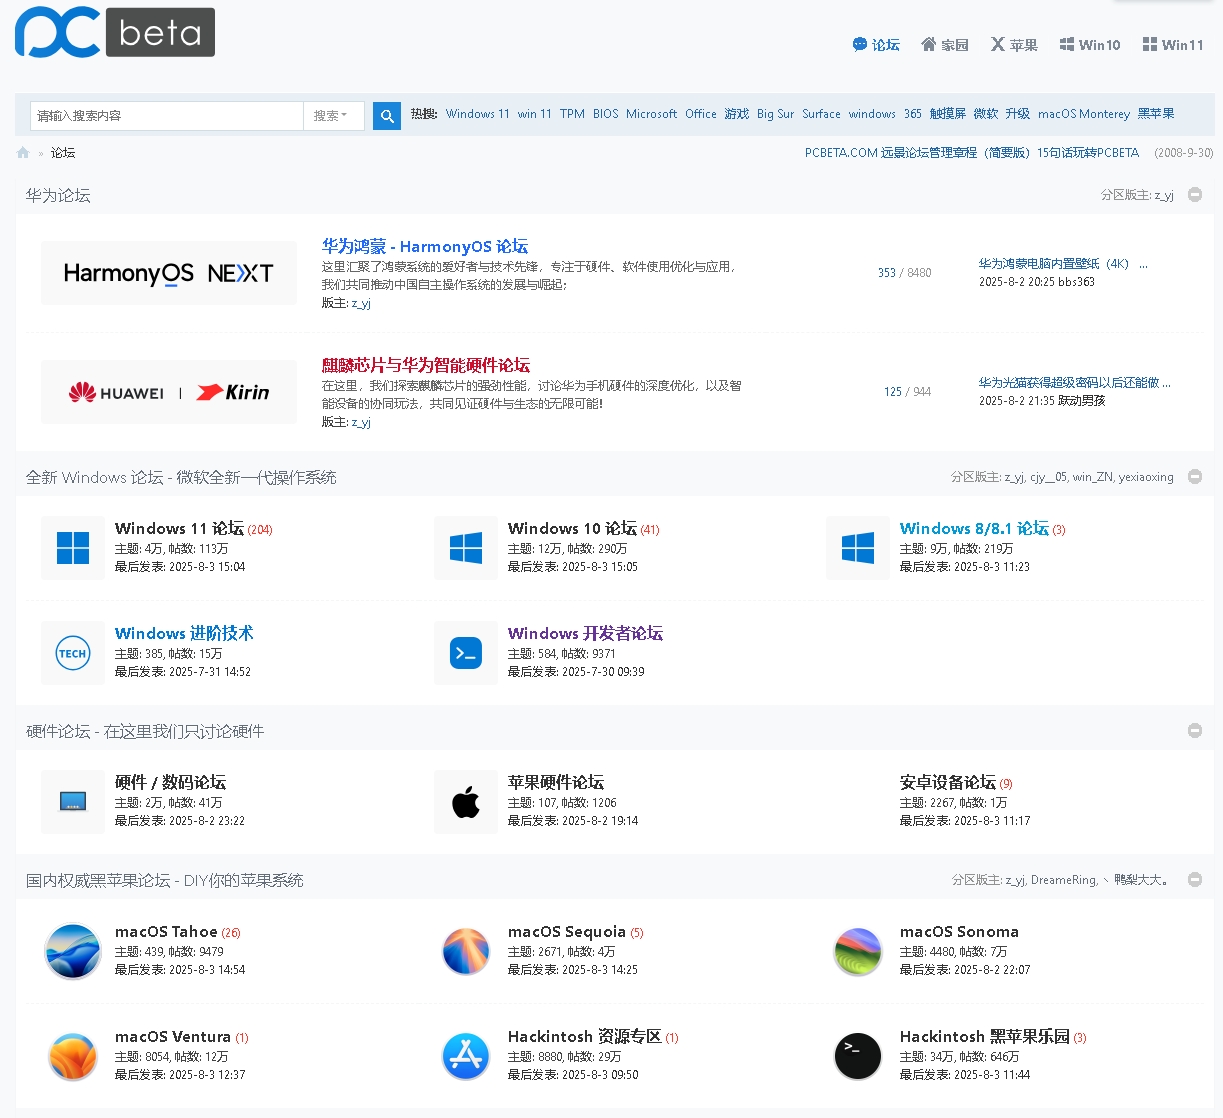Click hot search term Surface
Image resolution: width=1223 pixels, height=1118 pixels.
click(x=821, y=114)
